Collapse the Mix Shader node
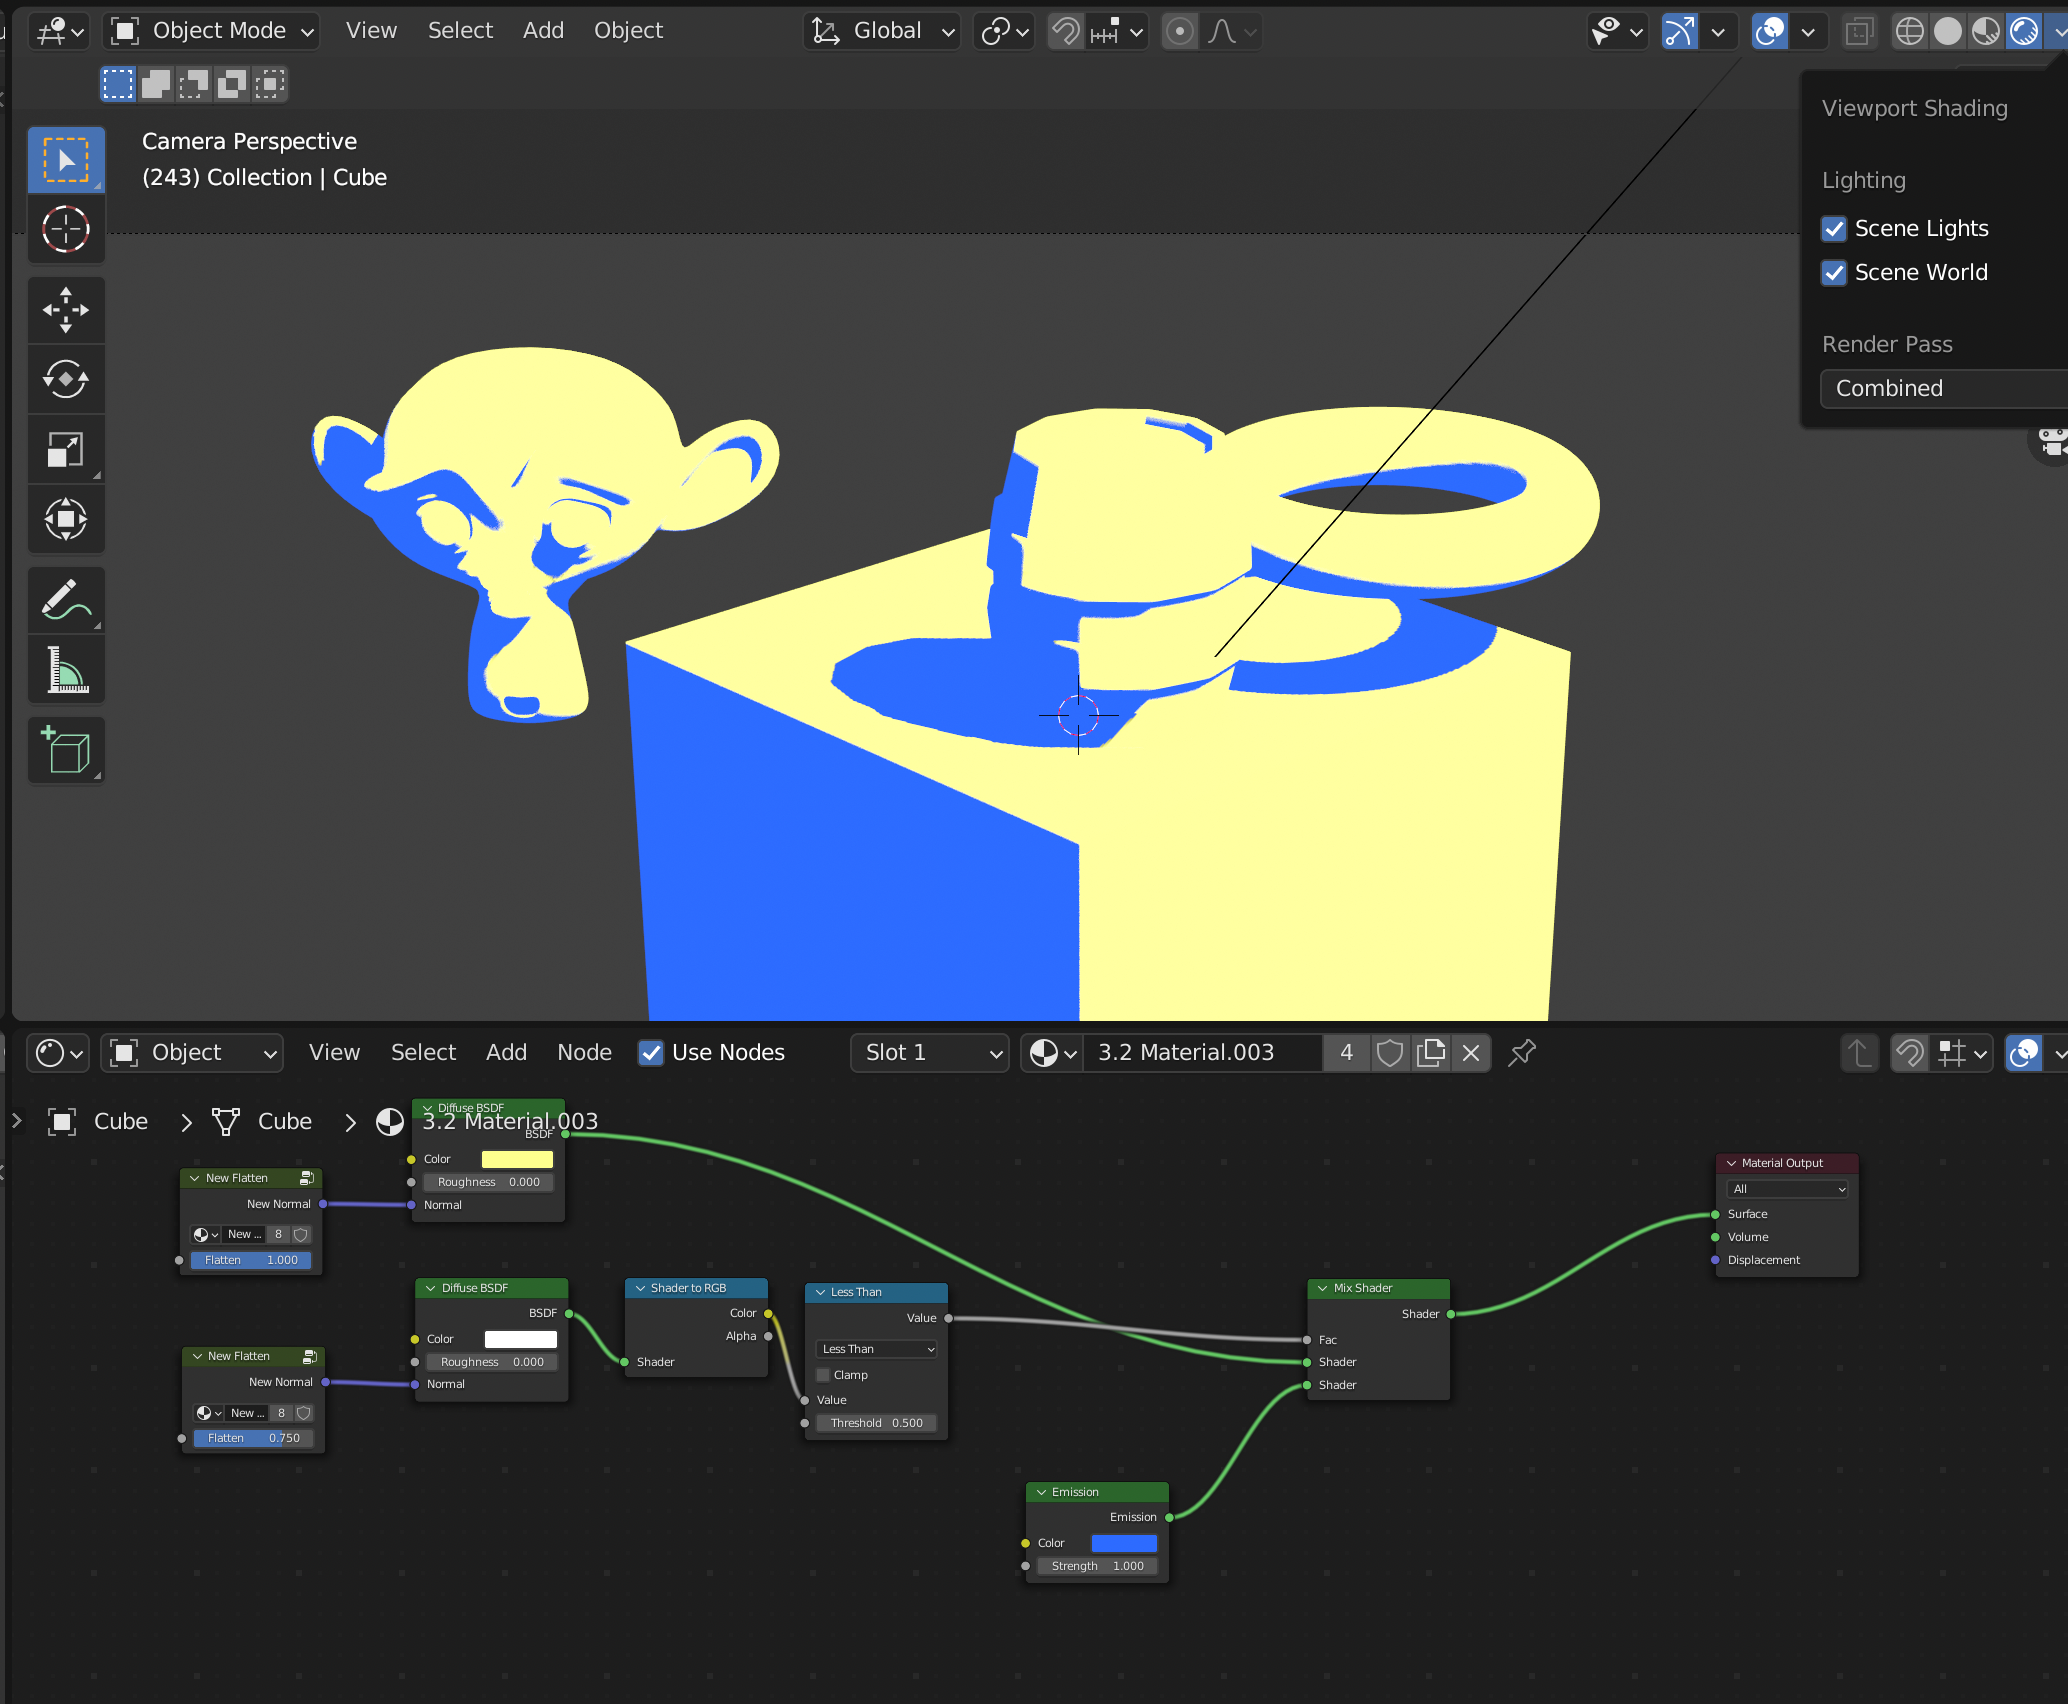The width and height of the screenshot is (2068, 1704). point(1322,1288)
